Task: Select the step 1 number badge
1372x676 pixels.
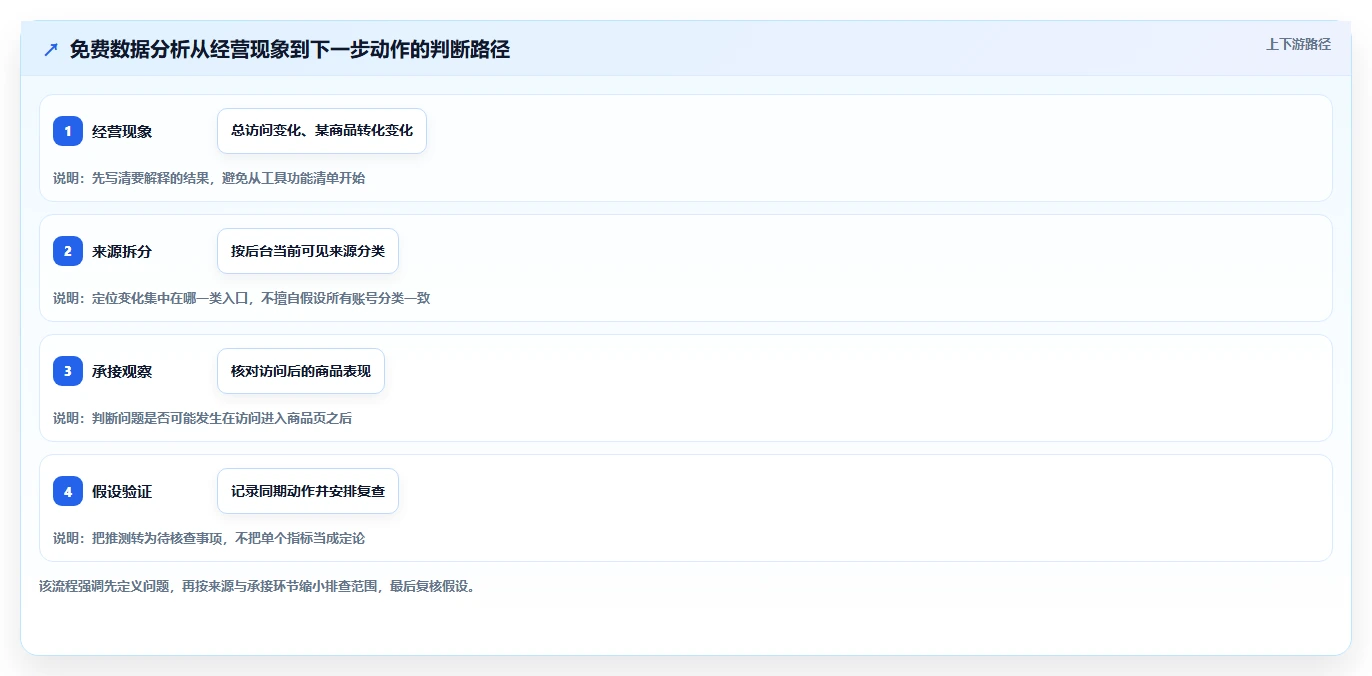Action: pyautogui.click(x=68, y=131)
